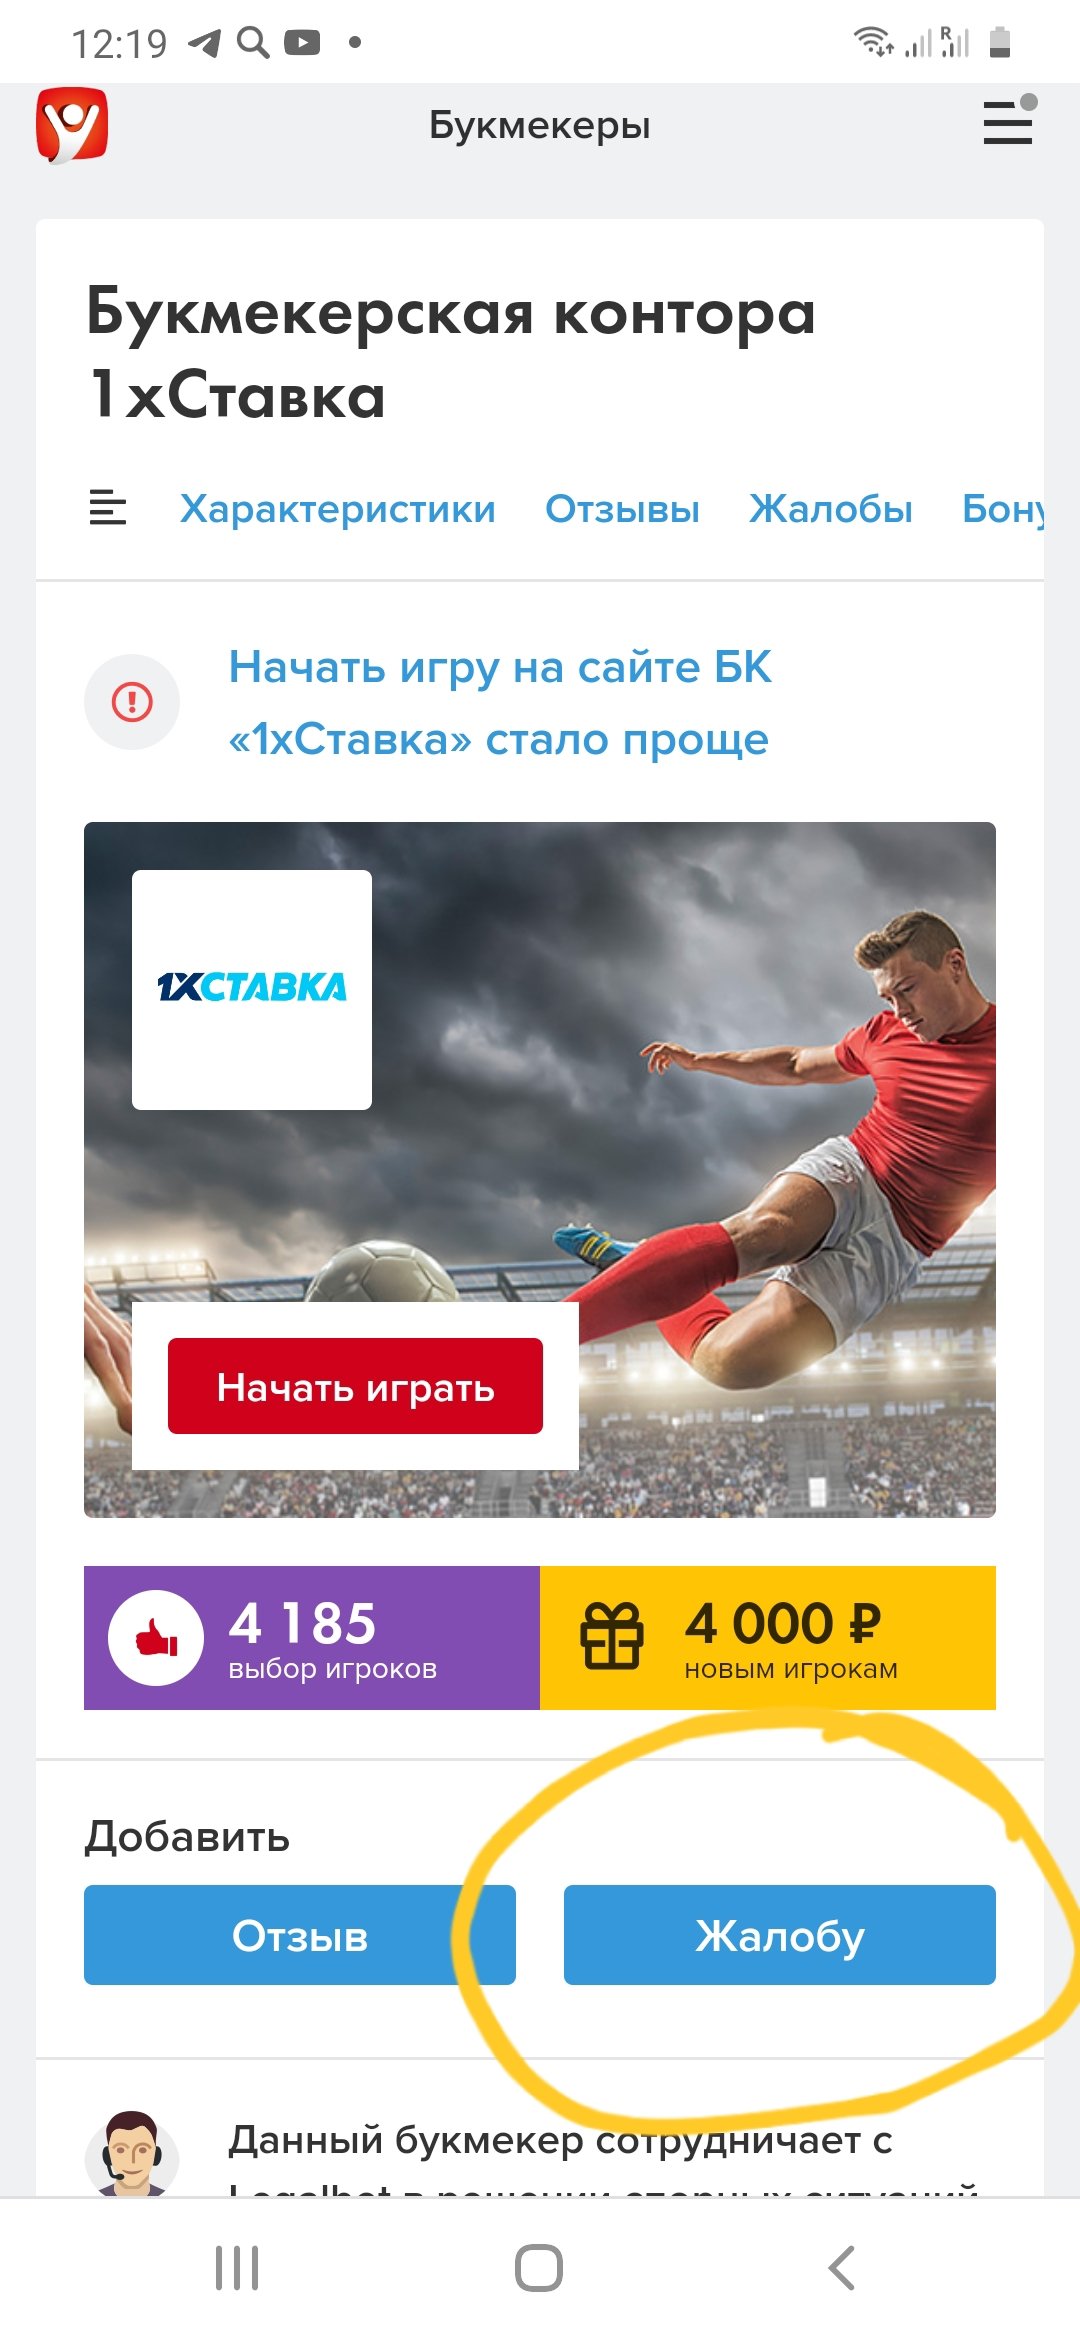The width and height of the screenshot is (1080, 2340).
Task: Open the table of contents list icon
Action: point(108,508)
